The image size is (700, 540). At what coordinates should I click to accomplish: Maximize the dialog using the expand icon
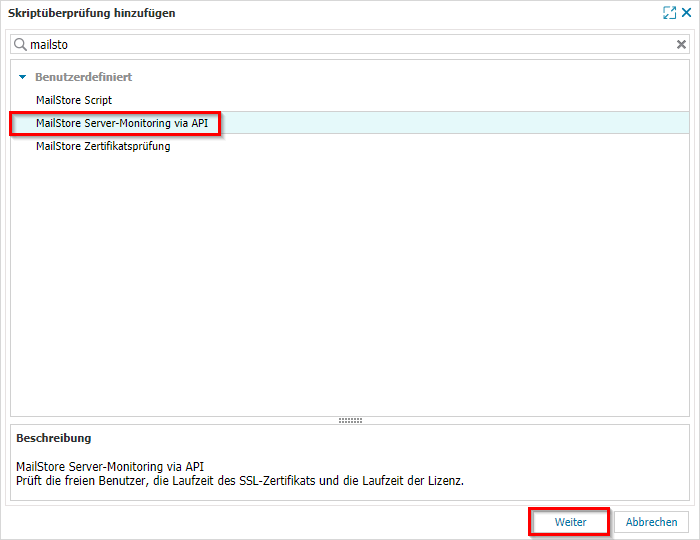point(669,13)
